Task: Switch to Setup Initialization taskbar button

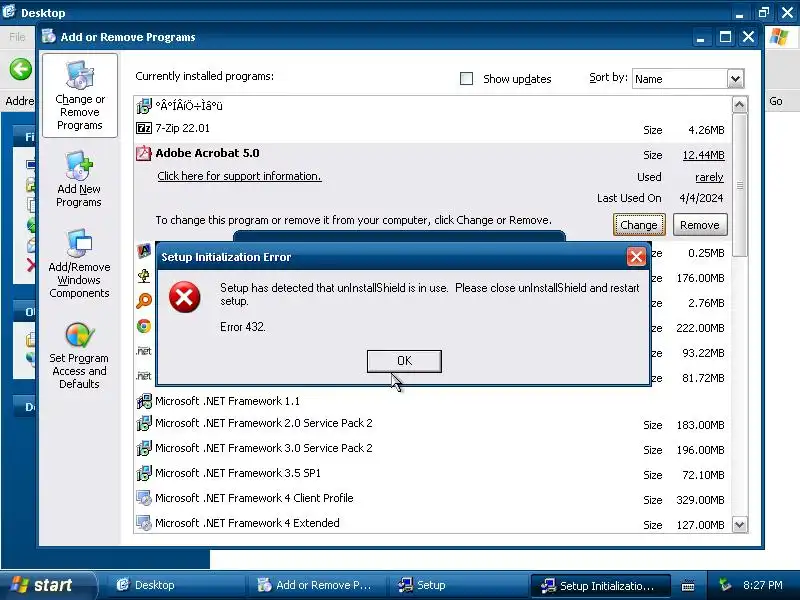Action: [600, 586]
